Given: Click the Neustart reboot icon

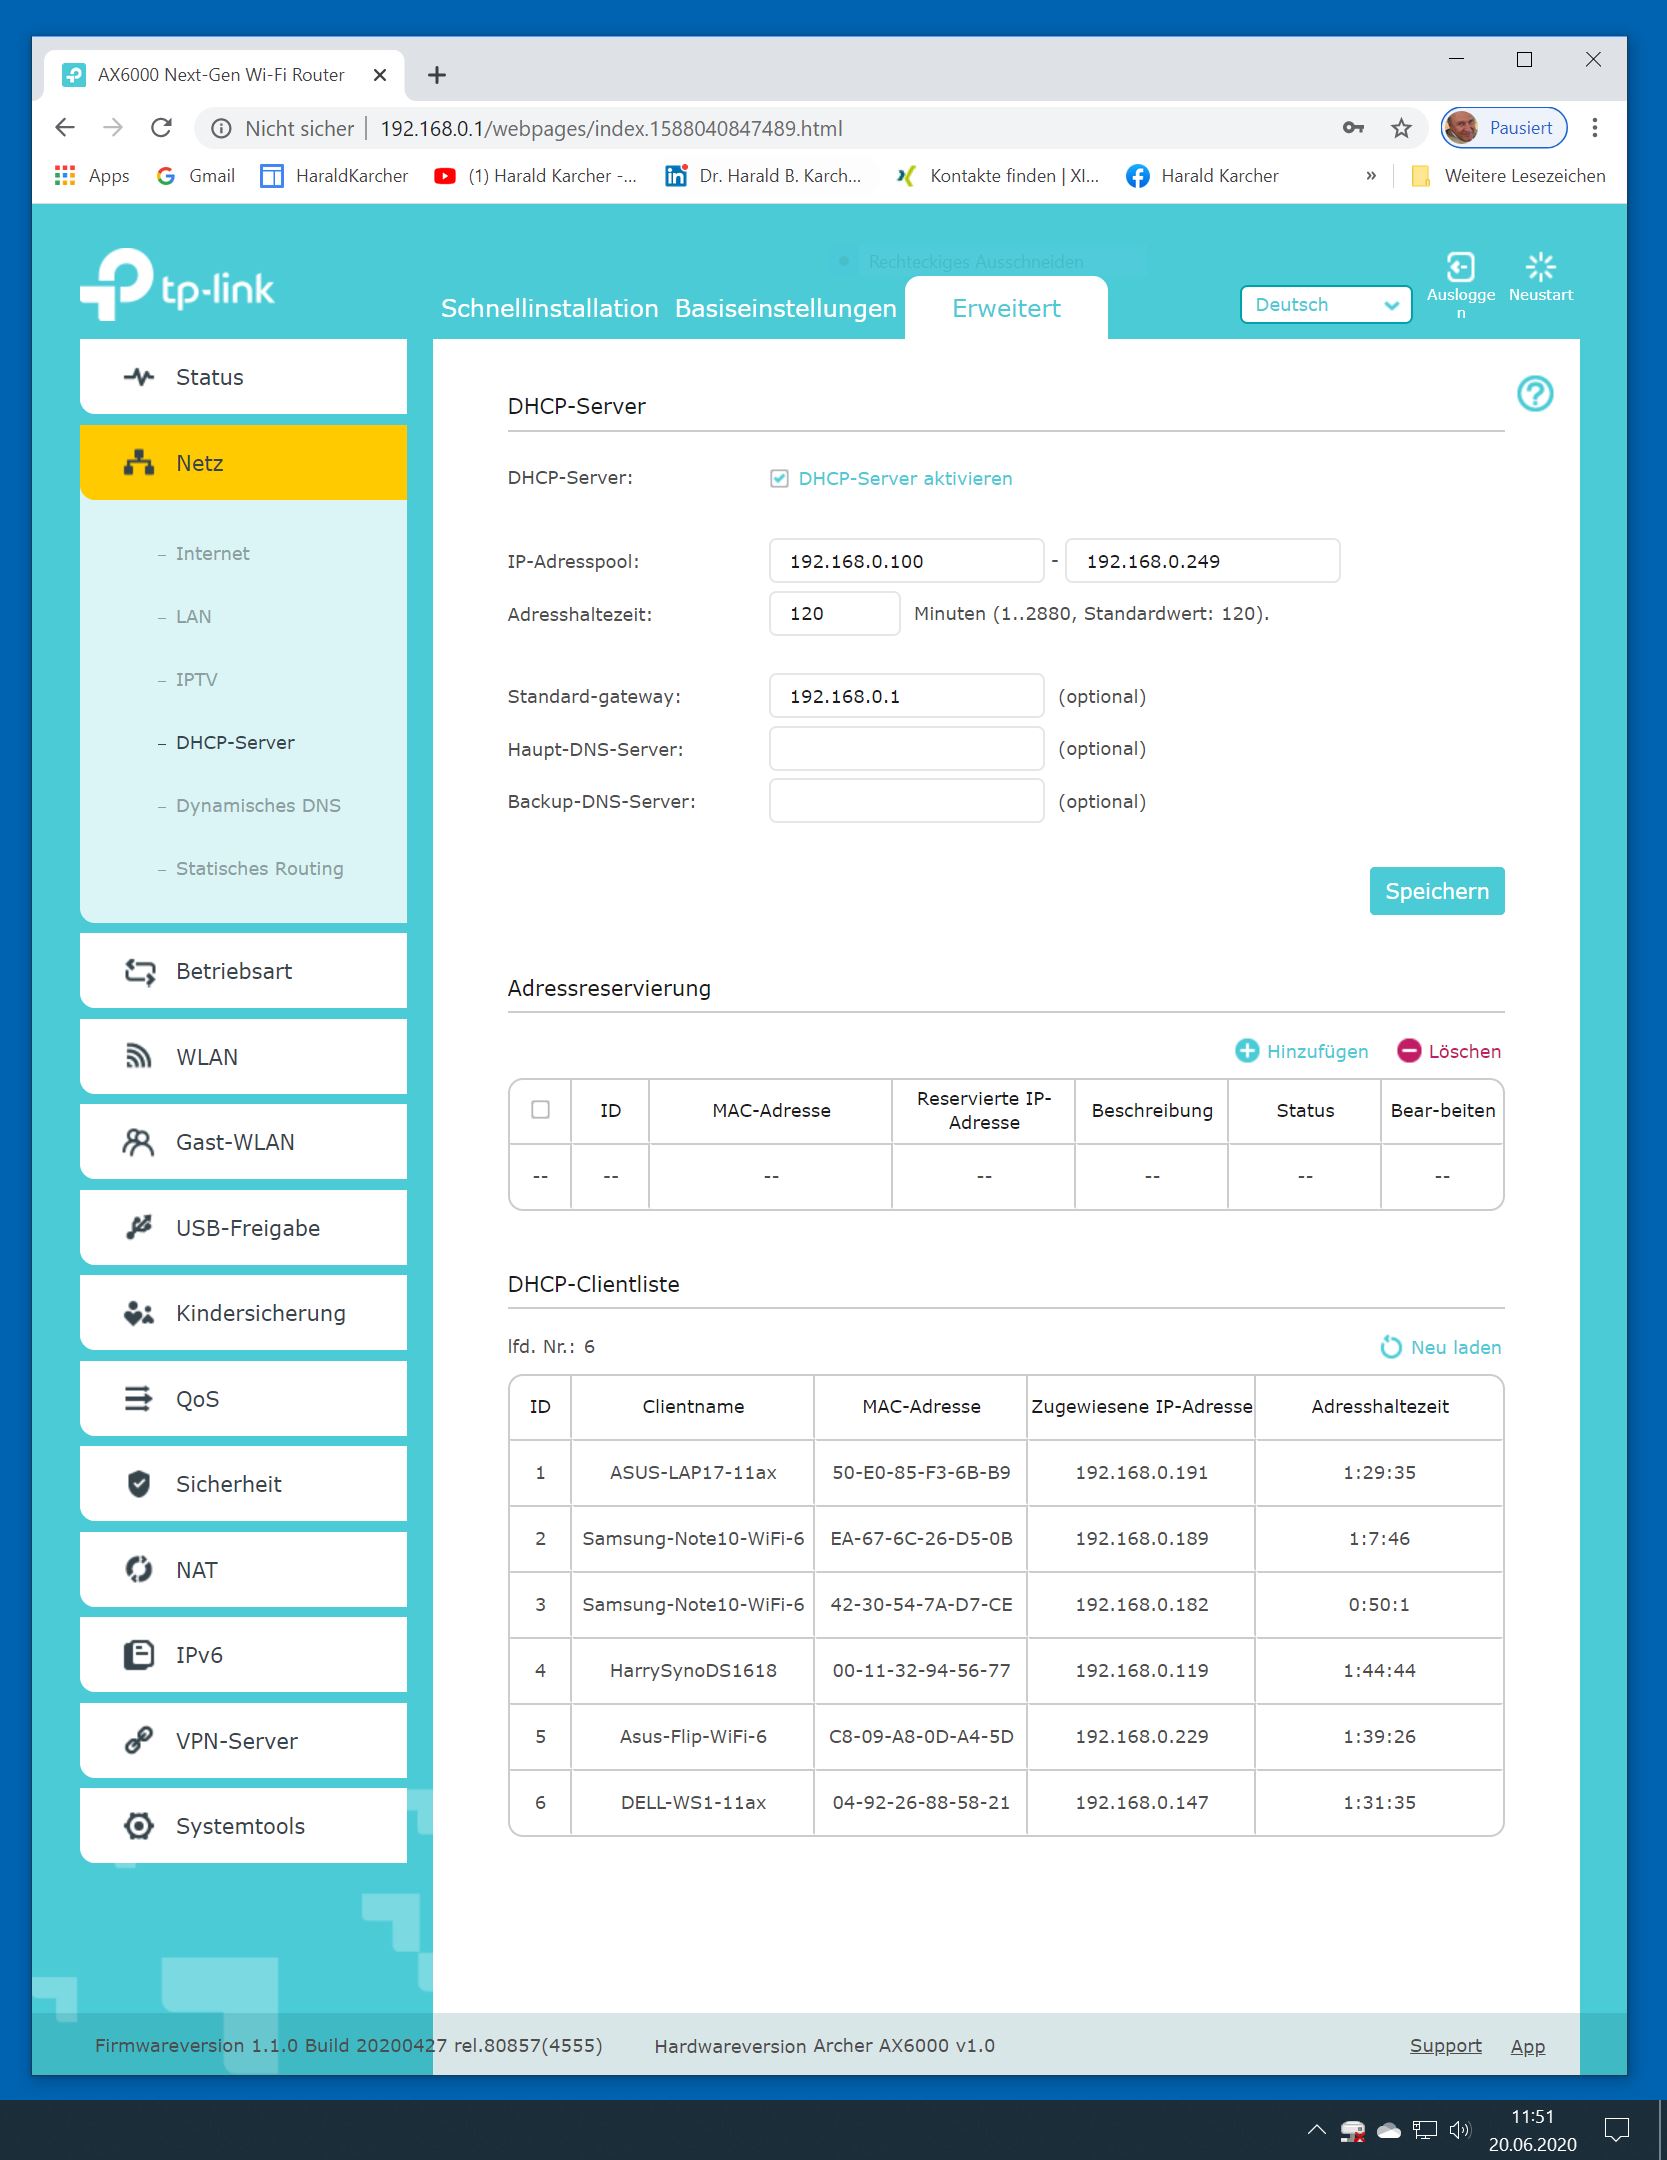Looking at the screenshot, I should pos(1540,267).
